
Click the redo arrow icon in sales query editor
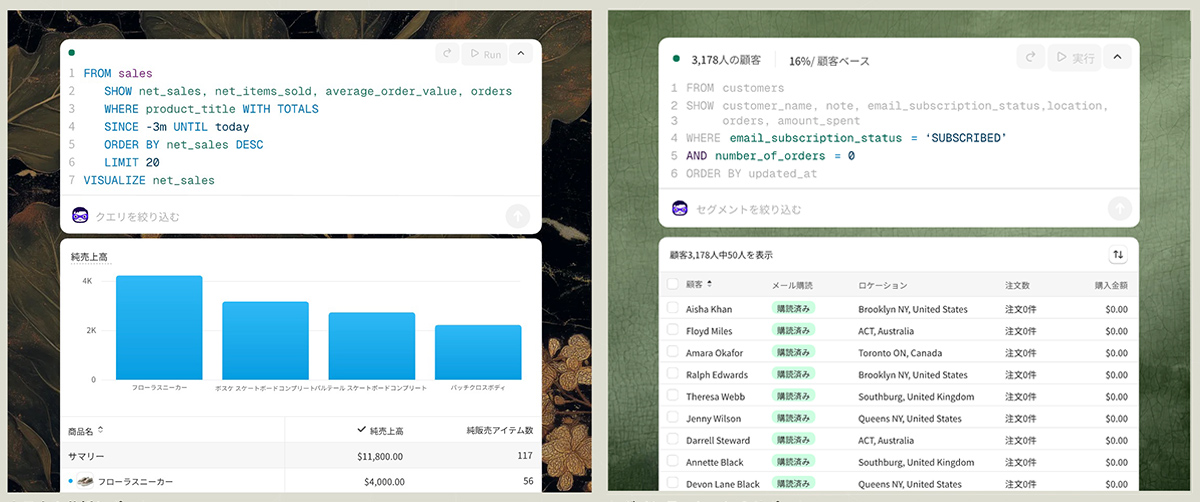coord(449,55)
